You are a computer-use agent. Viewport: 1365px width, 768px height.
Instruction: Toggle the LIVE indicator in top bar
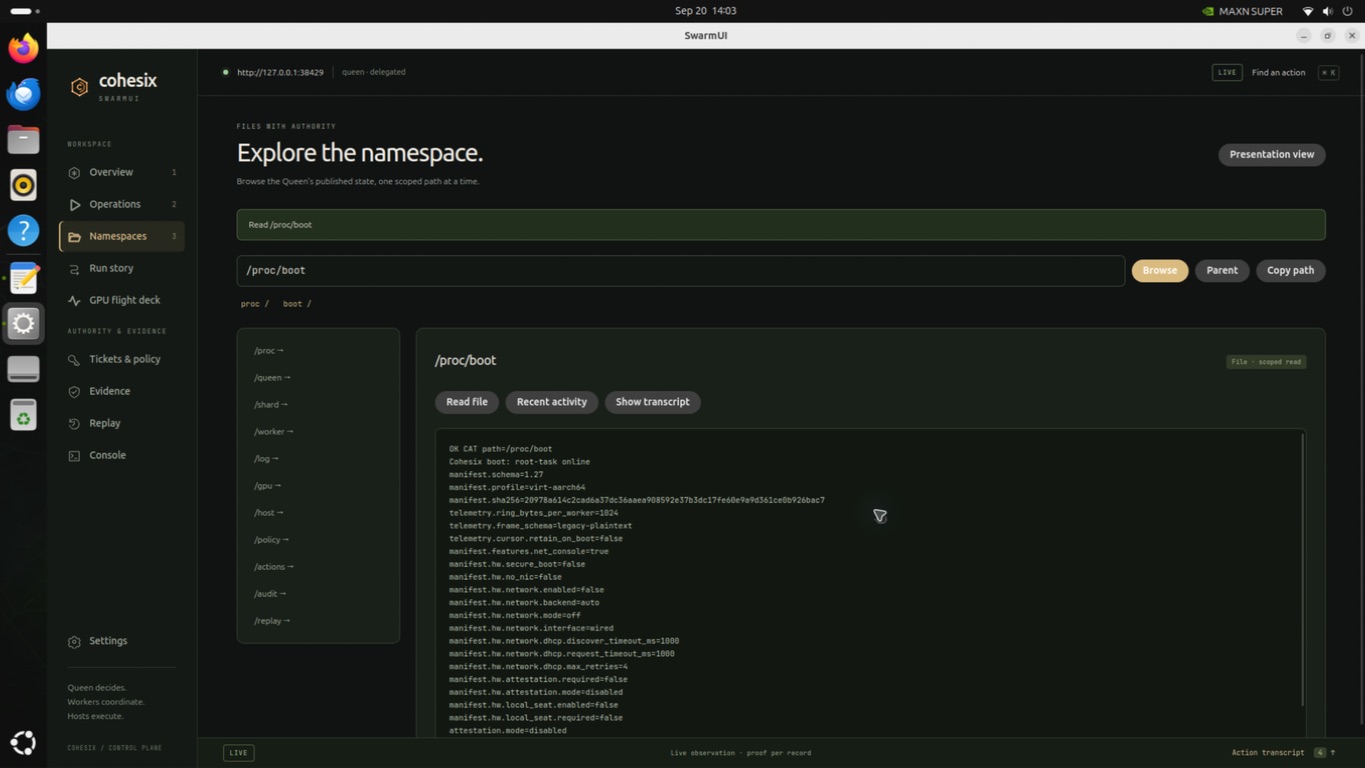[1227, 73]
